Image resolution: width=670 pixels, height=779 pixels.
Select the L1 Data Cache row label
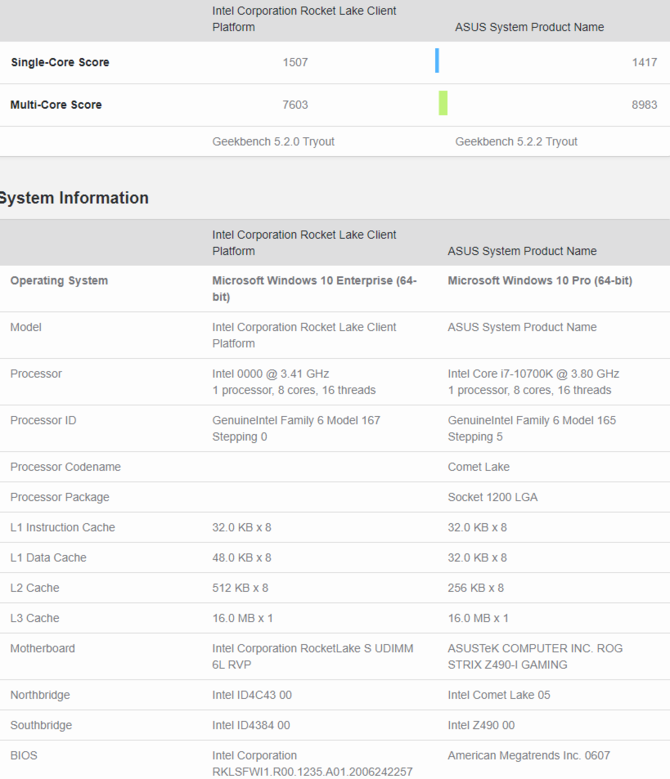point(48,558)
